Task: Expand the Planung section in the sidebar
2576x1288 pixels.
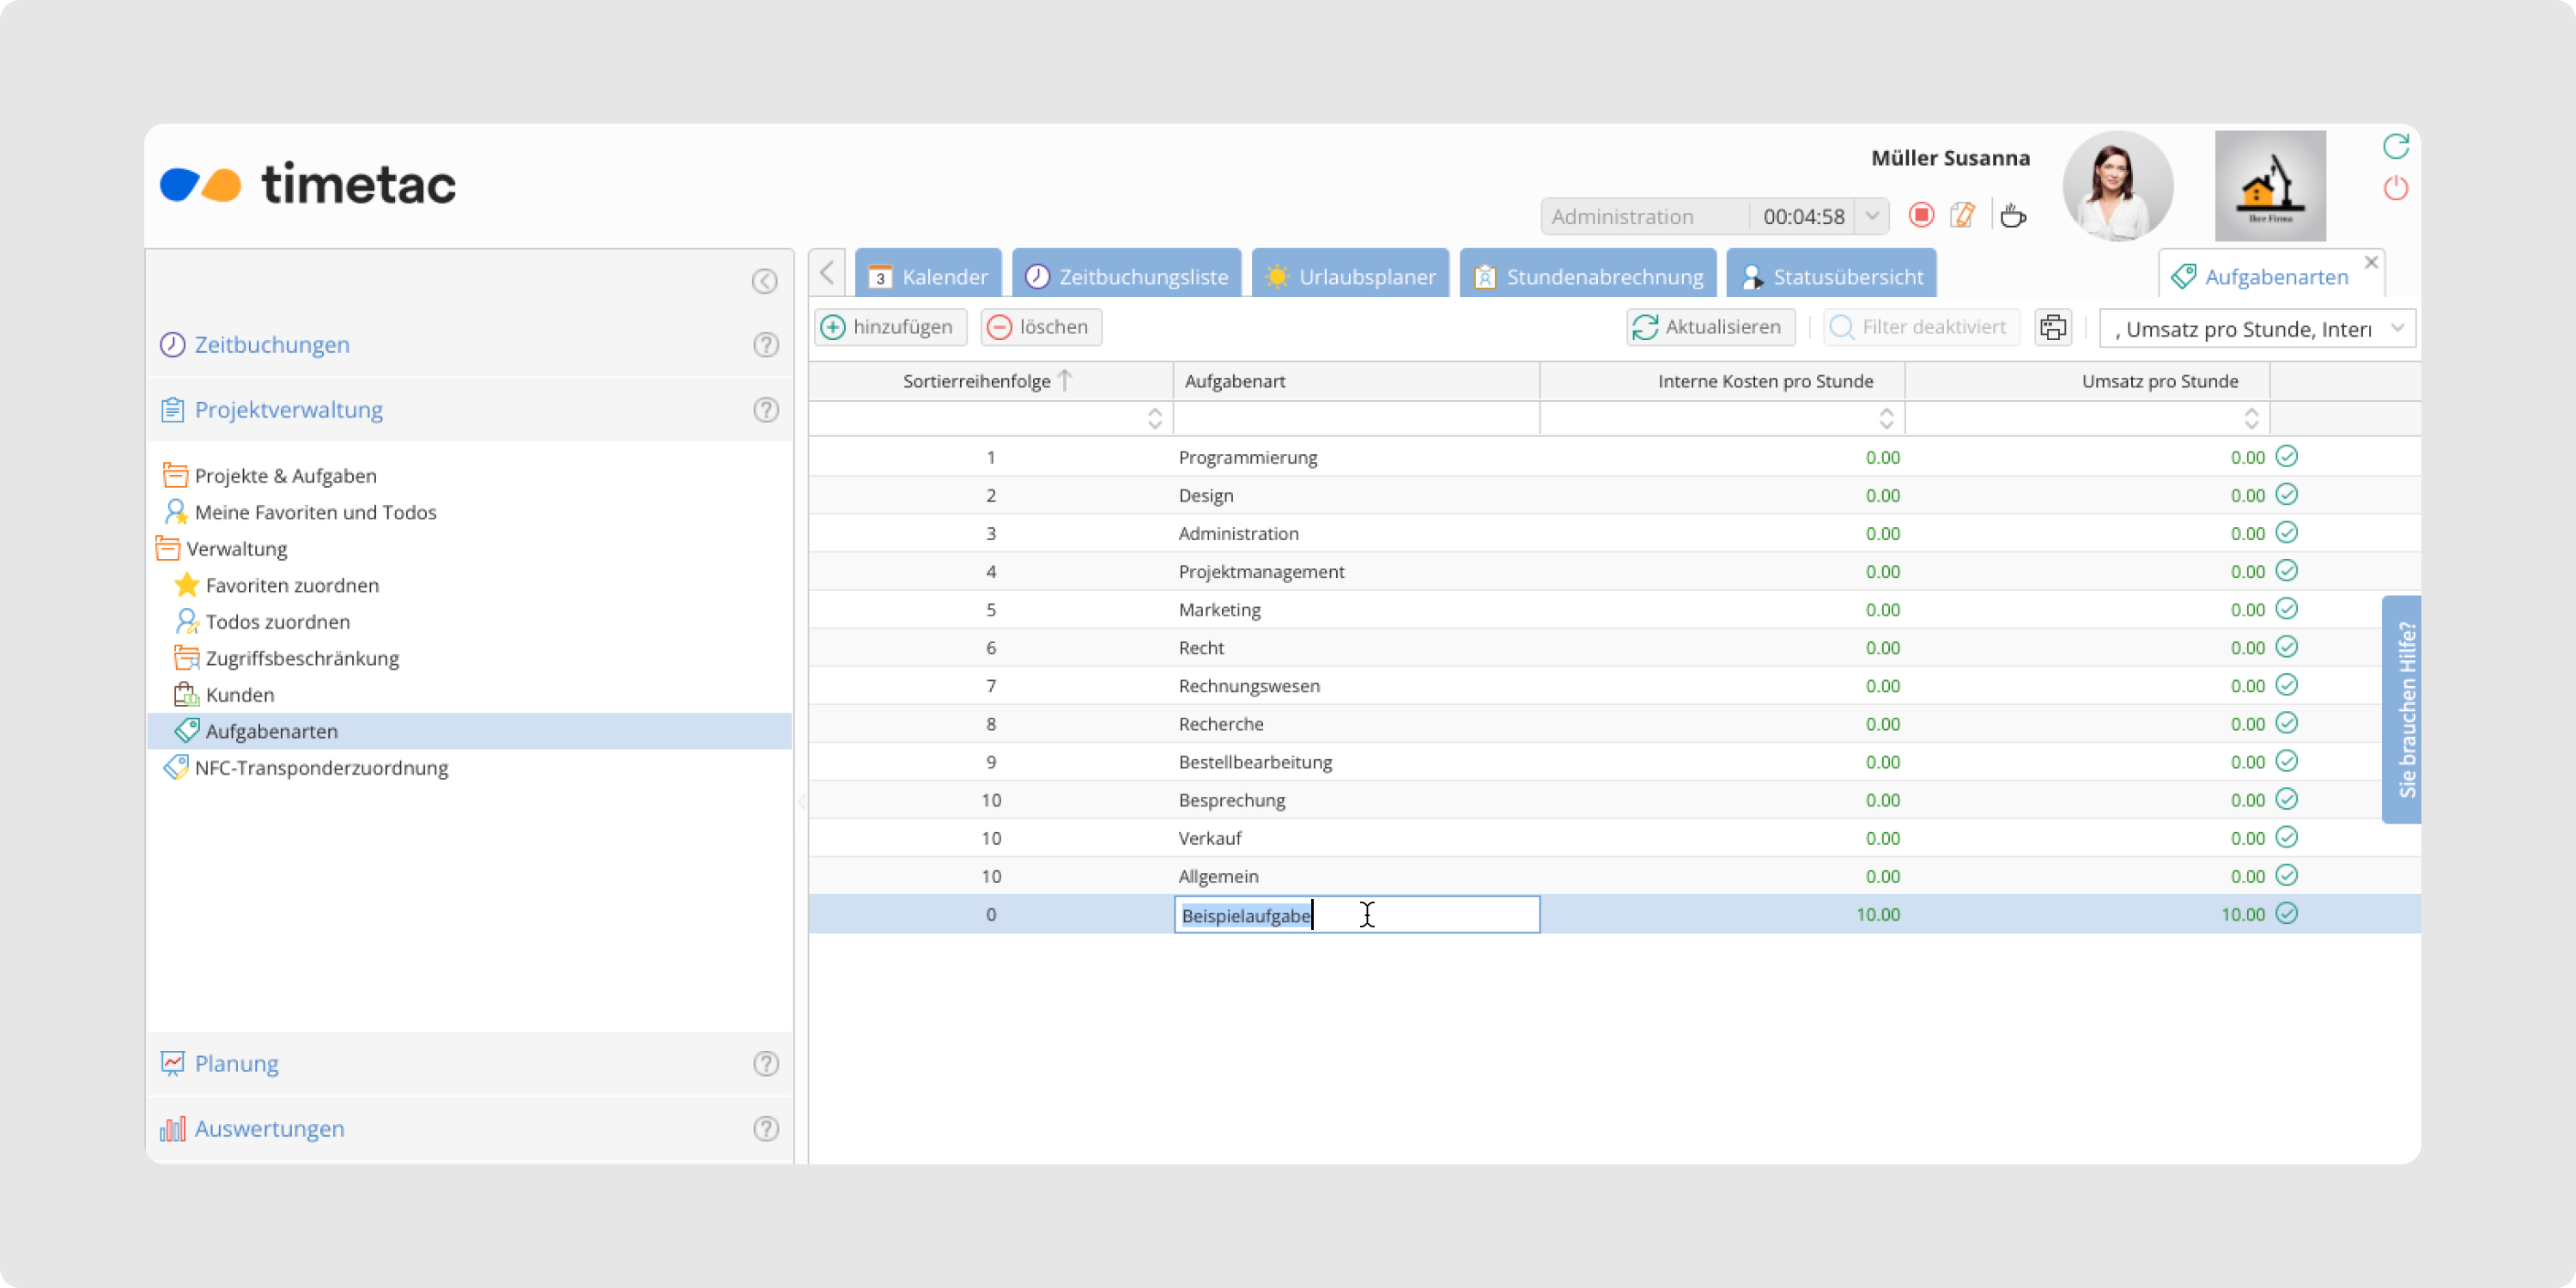Action: 237,1063
